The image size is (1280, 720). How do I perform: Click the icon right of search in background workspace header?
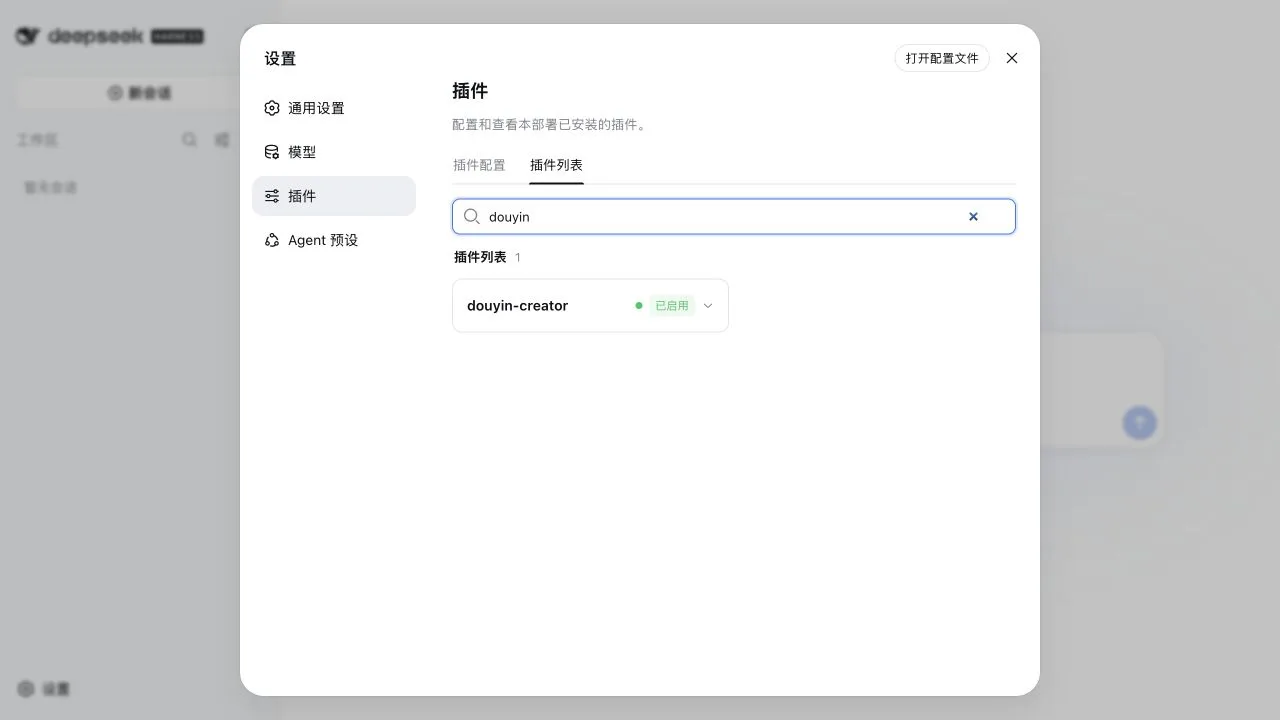point(222,140)
